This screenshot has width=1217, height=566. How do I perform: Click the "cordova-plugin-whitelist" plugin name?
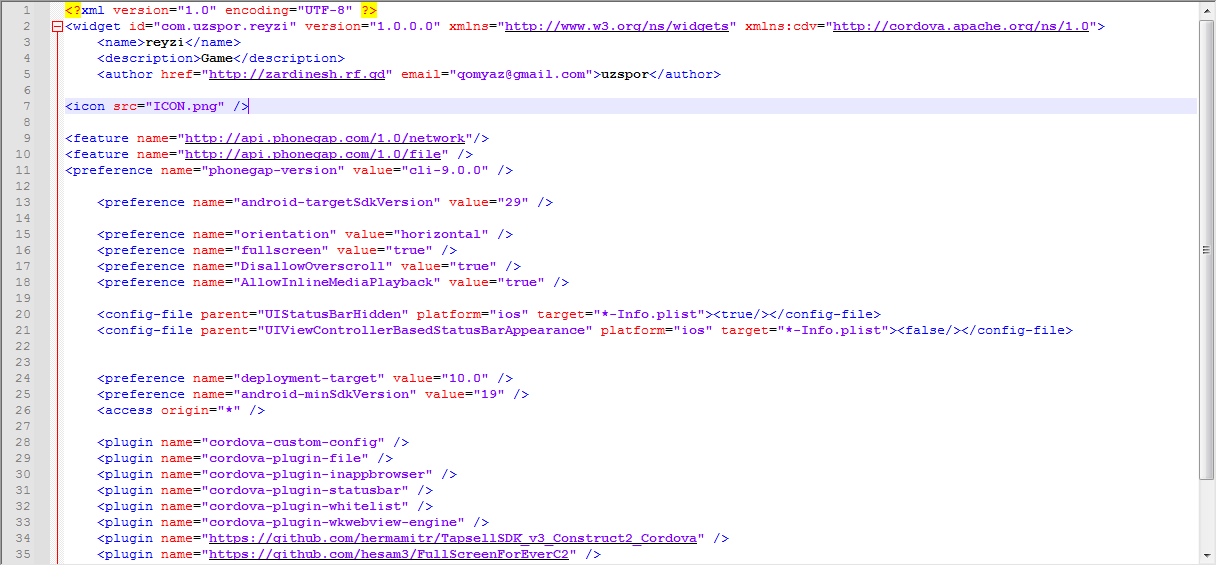tap(305, 506)
